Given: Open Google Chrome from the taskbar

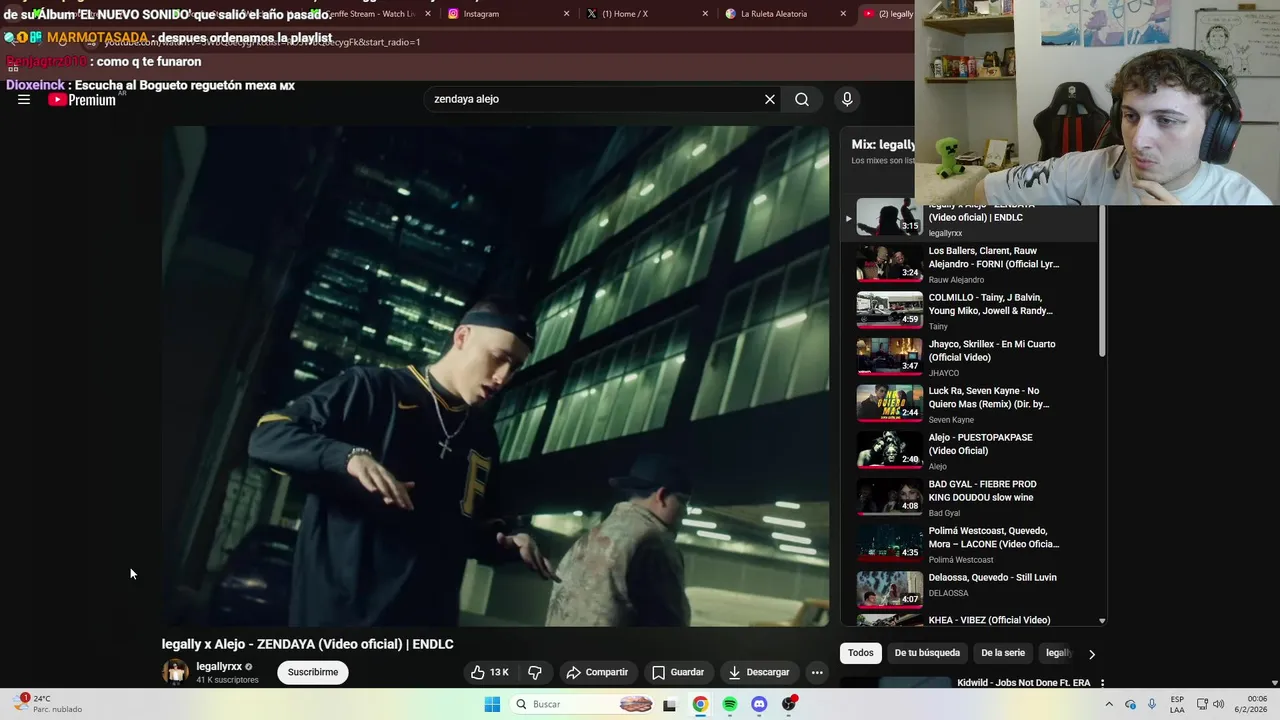Looking at the screenshot, I should 700,704.
